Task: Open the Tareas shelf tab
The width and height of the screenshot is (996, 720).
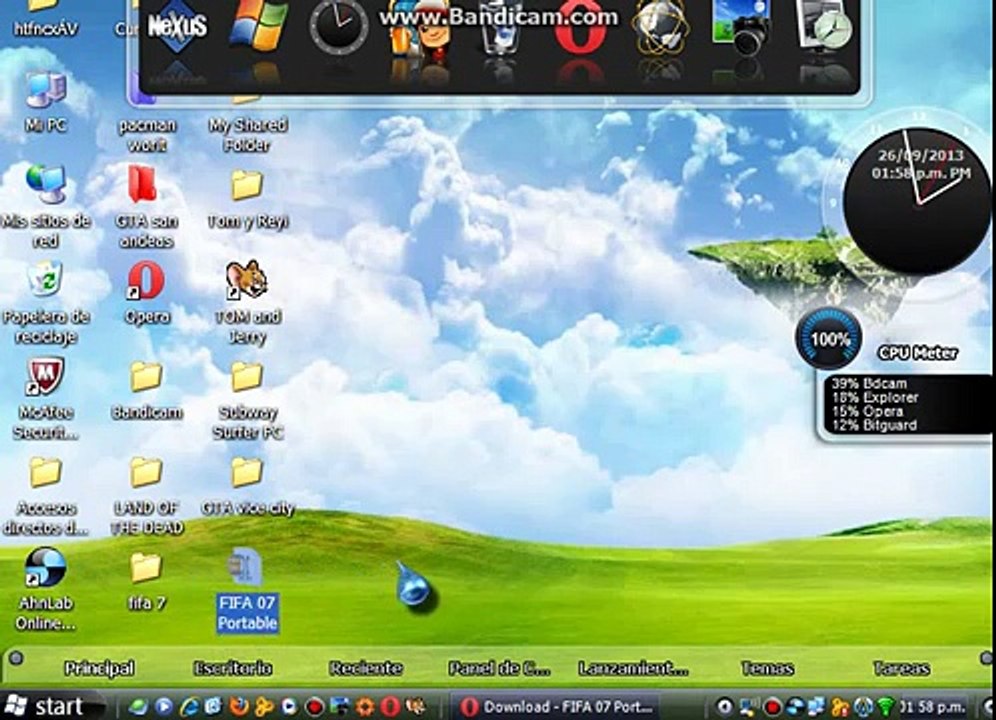Action: click(901, 668)
